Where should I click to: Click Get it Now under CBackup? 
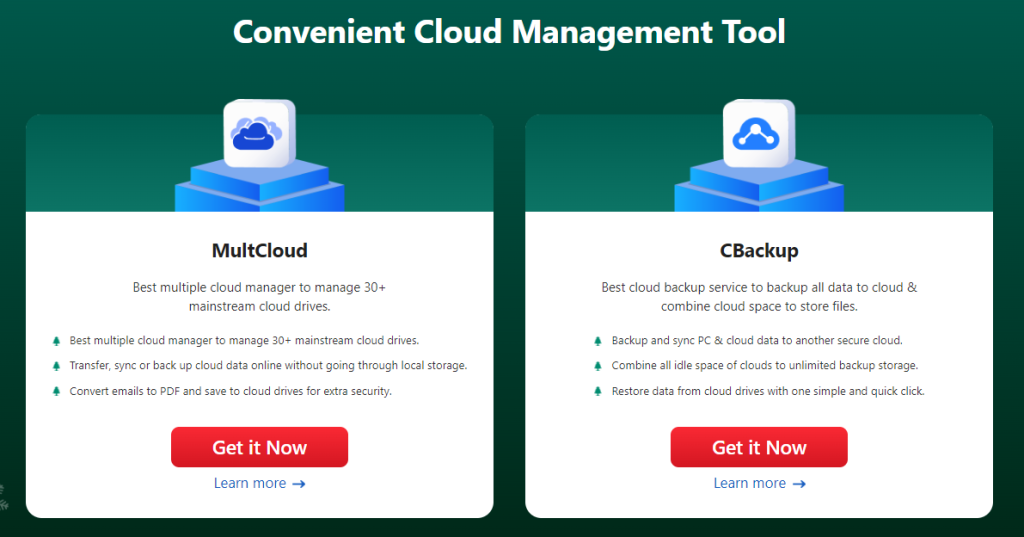(759, 447)
